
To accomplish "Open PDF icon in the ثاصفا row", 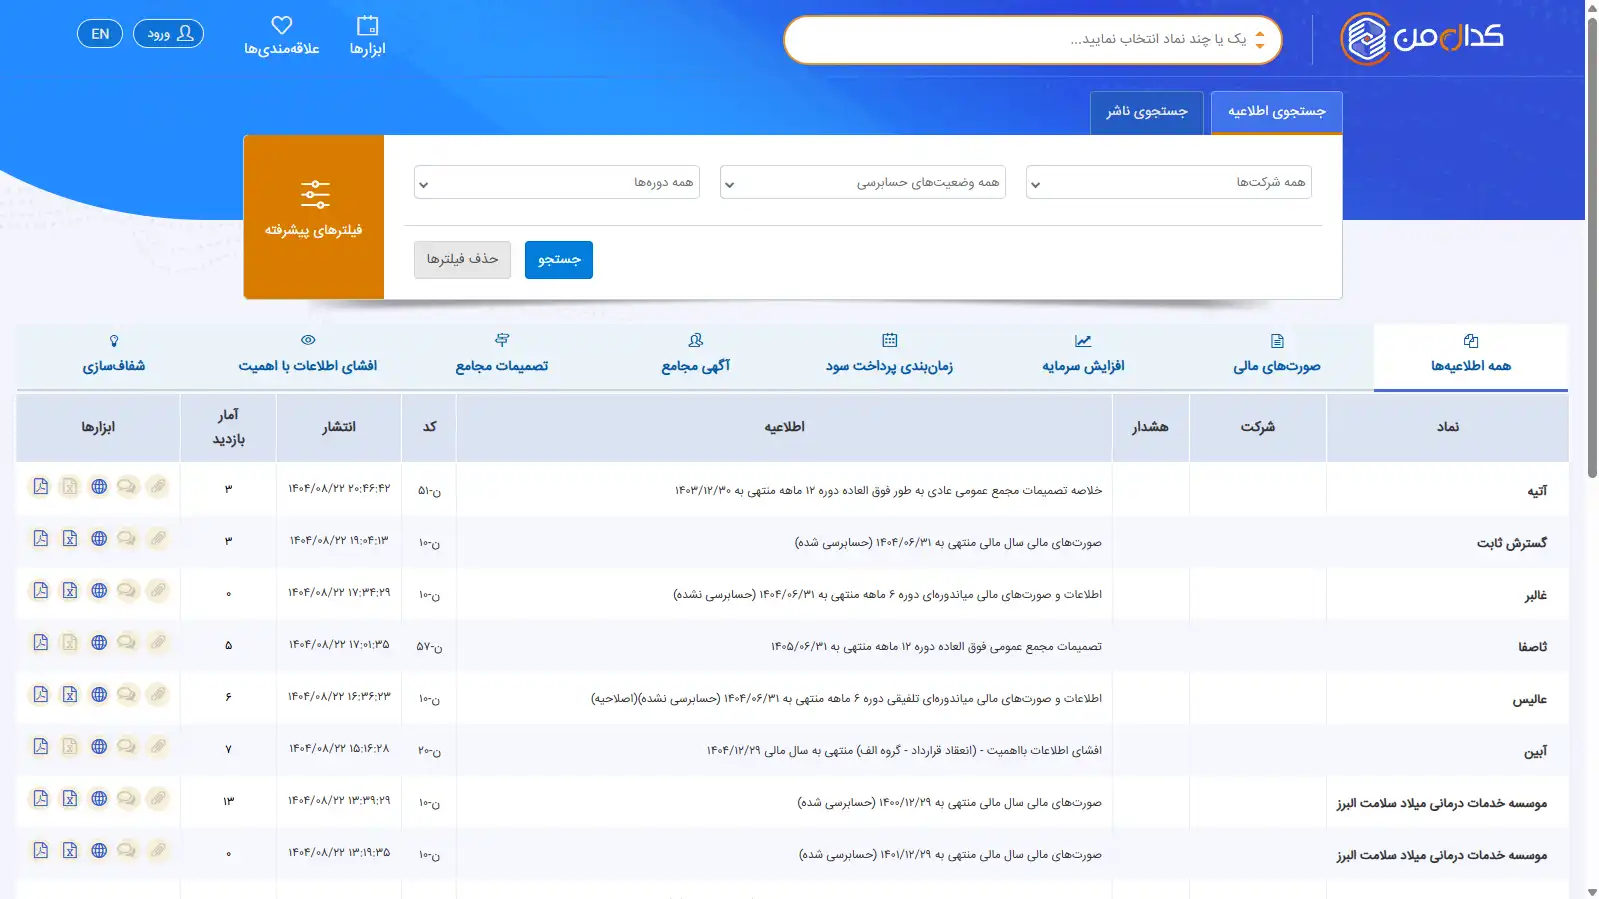I will (40, 643).
